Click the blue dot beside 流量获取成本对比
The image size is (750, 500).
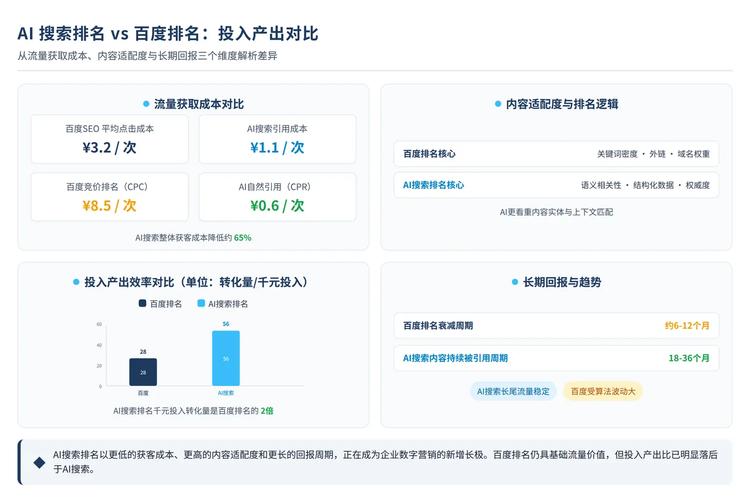tap(146, 104)
